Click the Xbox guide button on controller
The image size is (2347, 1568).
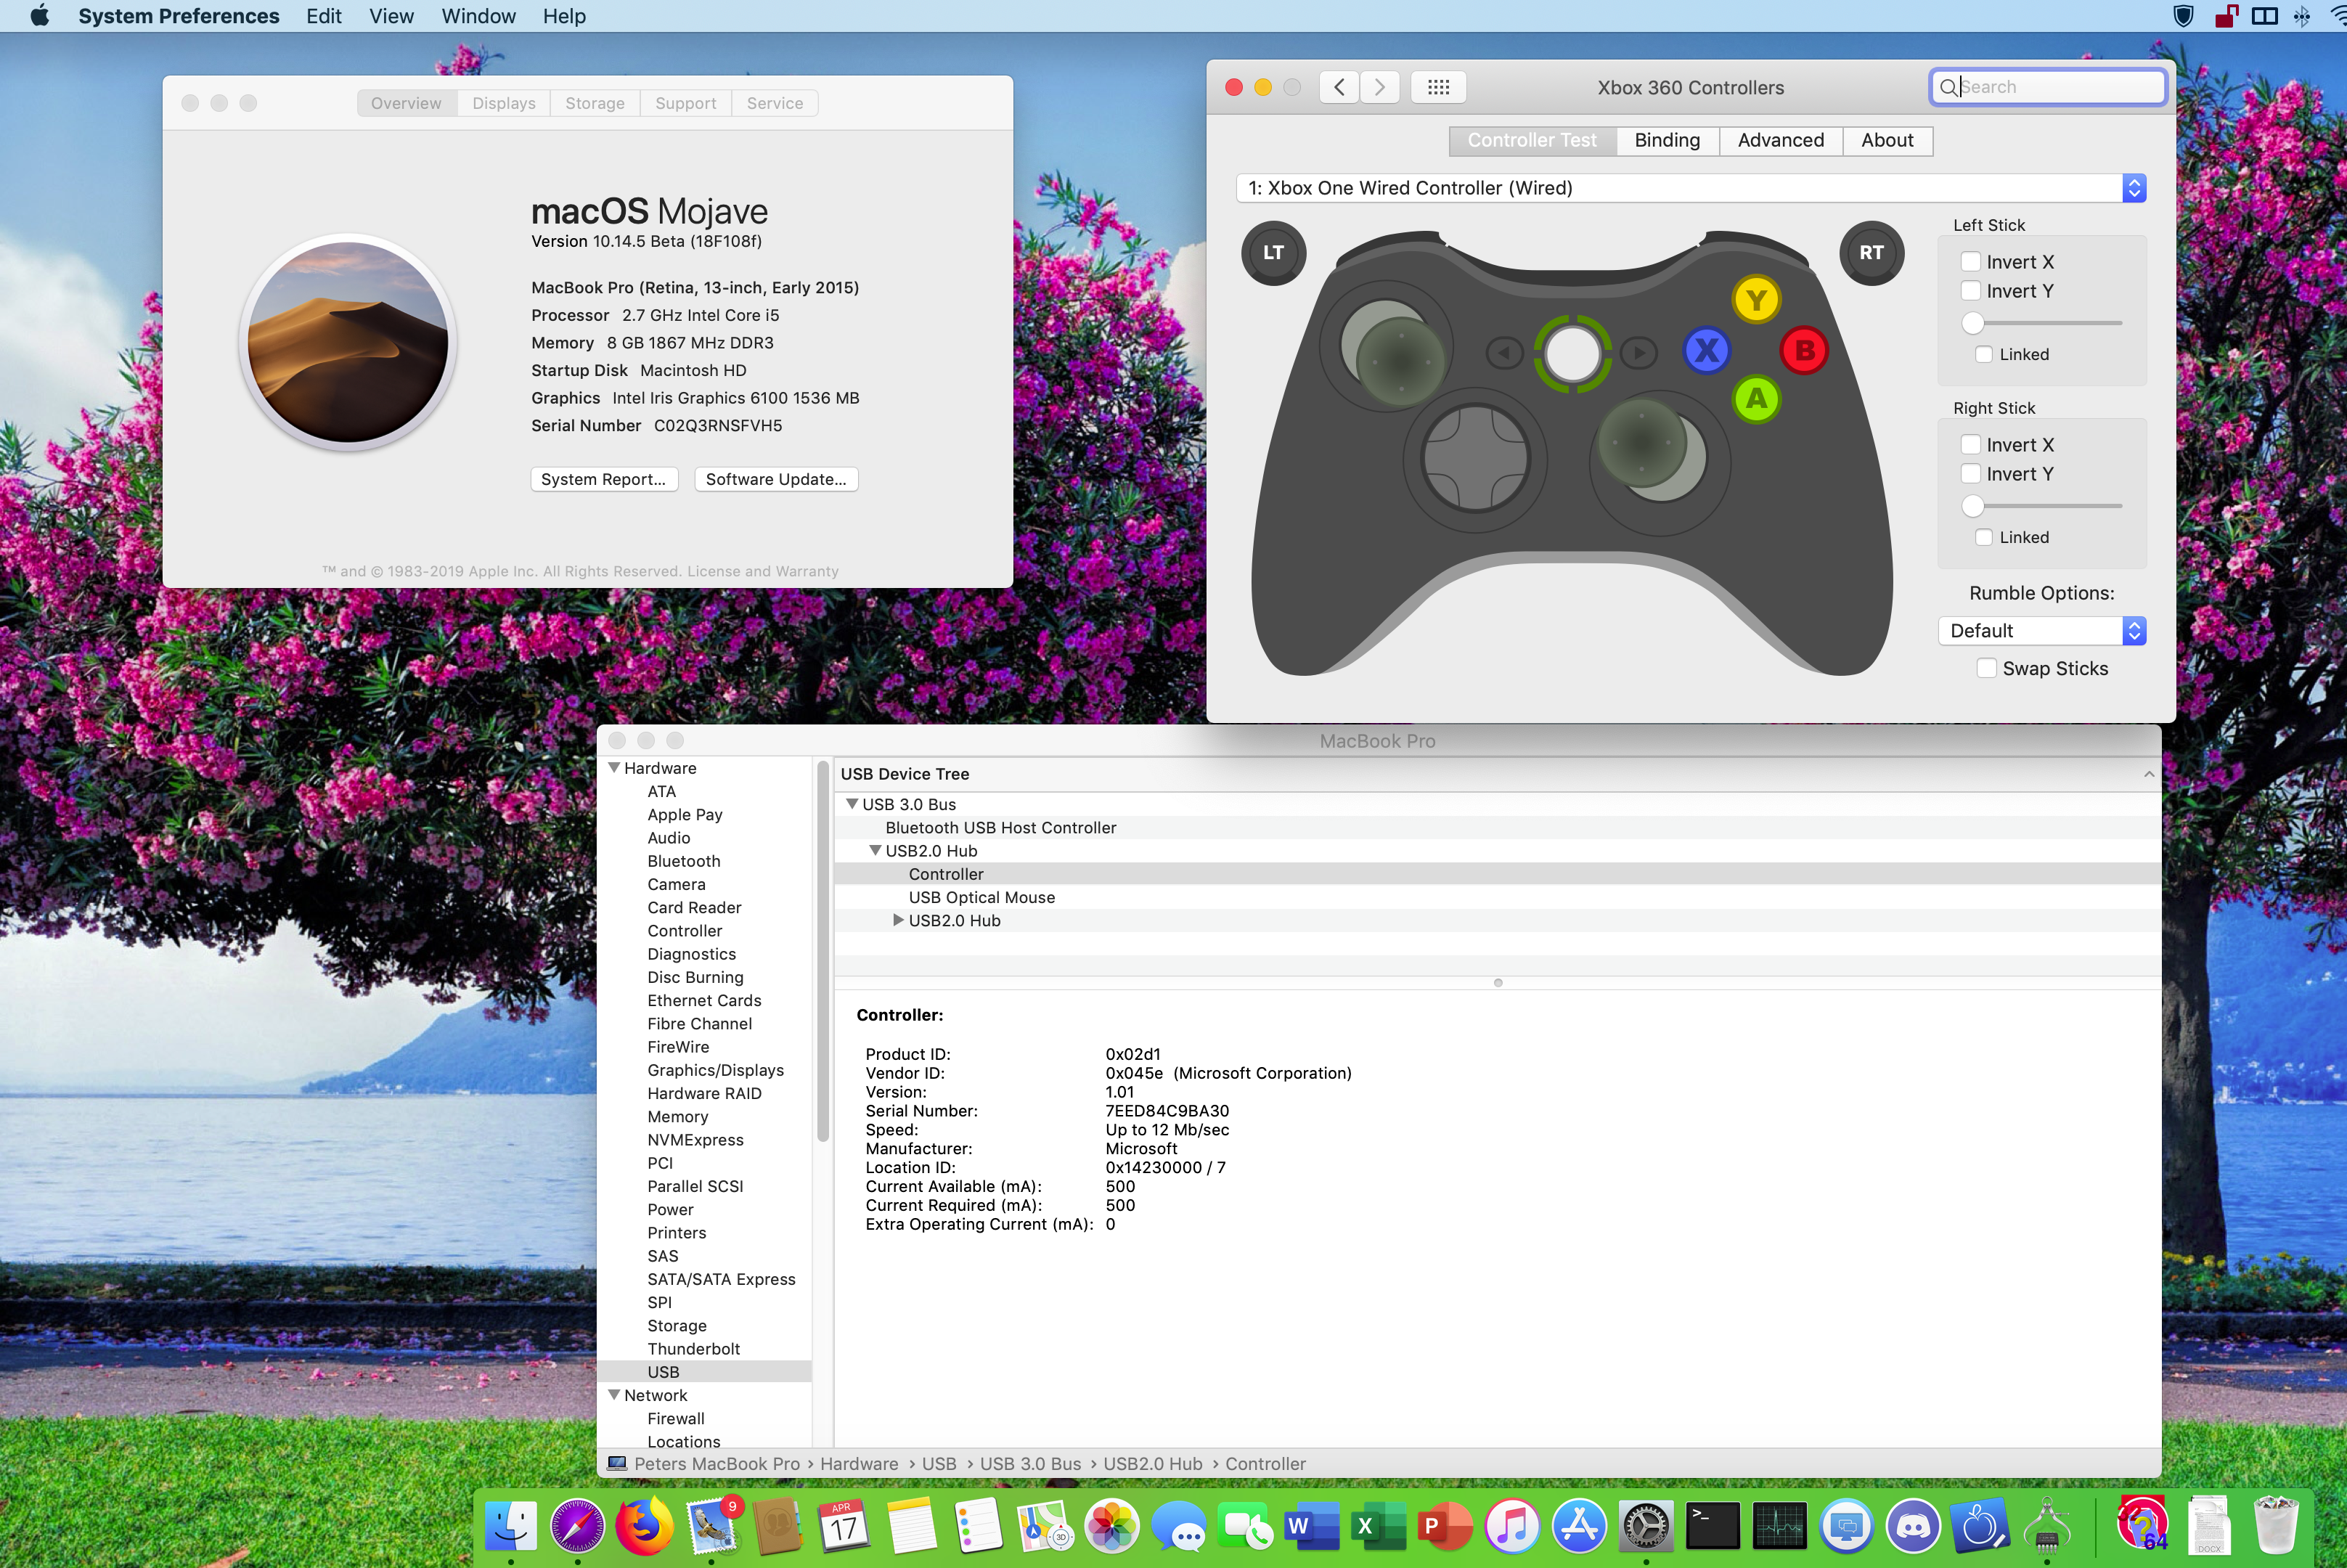1572,353
